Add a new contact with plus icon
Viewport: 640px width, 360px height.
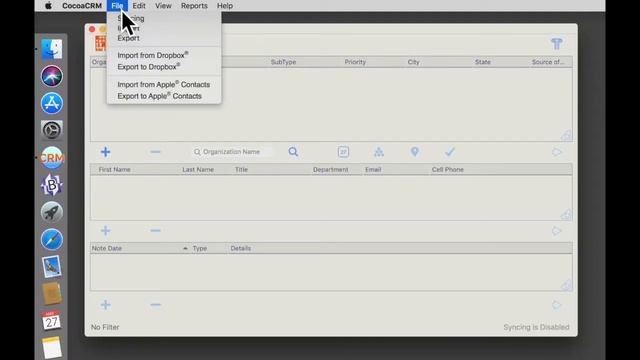pos(105,231)
